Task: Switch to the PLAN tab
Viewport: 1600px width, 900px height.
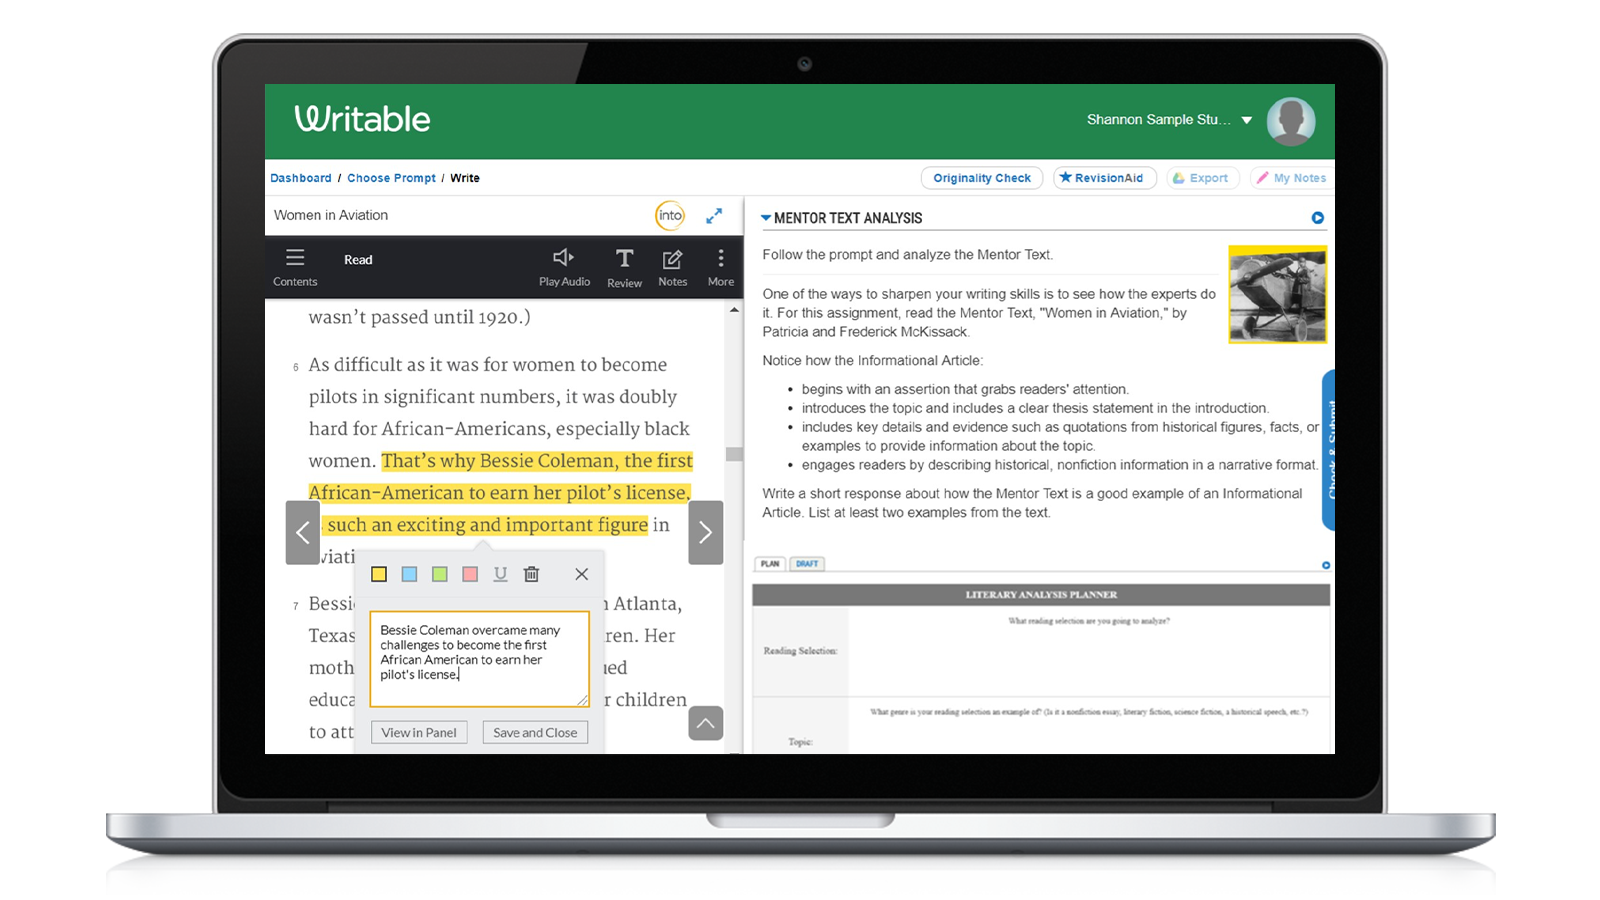Action: tap(770, 563)
